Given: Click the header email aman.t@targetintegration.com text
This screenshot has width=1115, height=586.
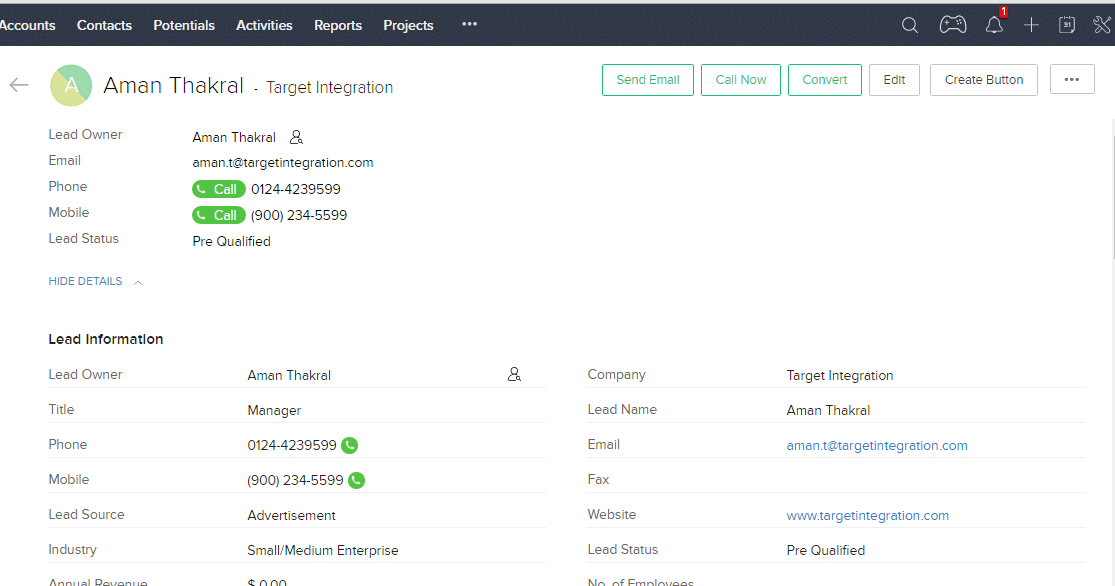Looking at the screenshot, I should click(282, 163).
